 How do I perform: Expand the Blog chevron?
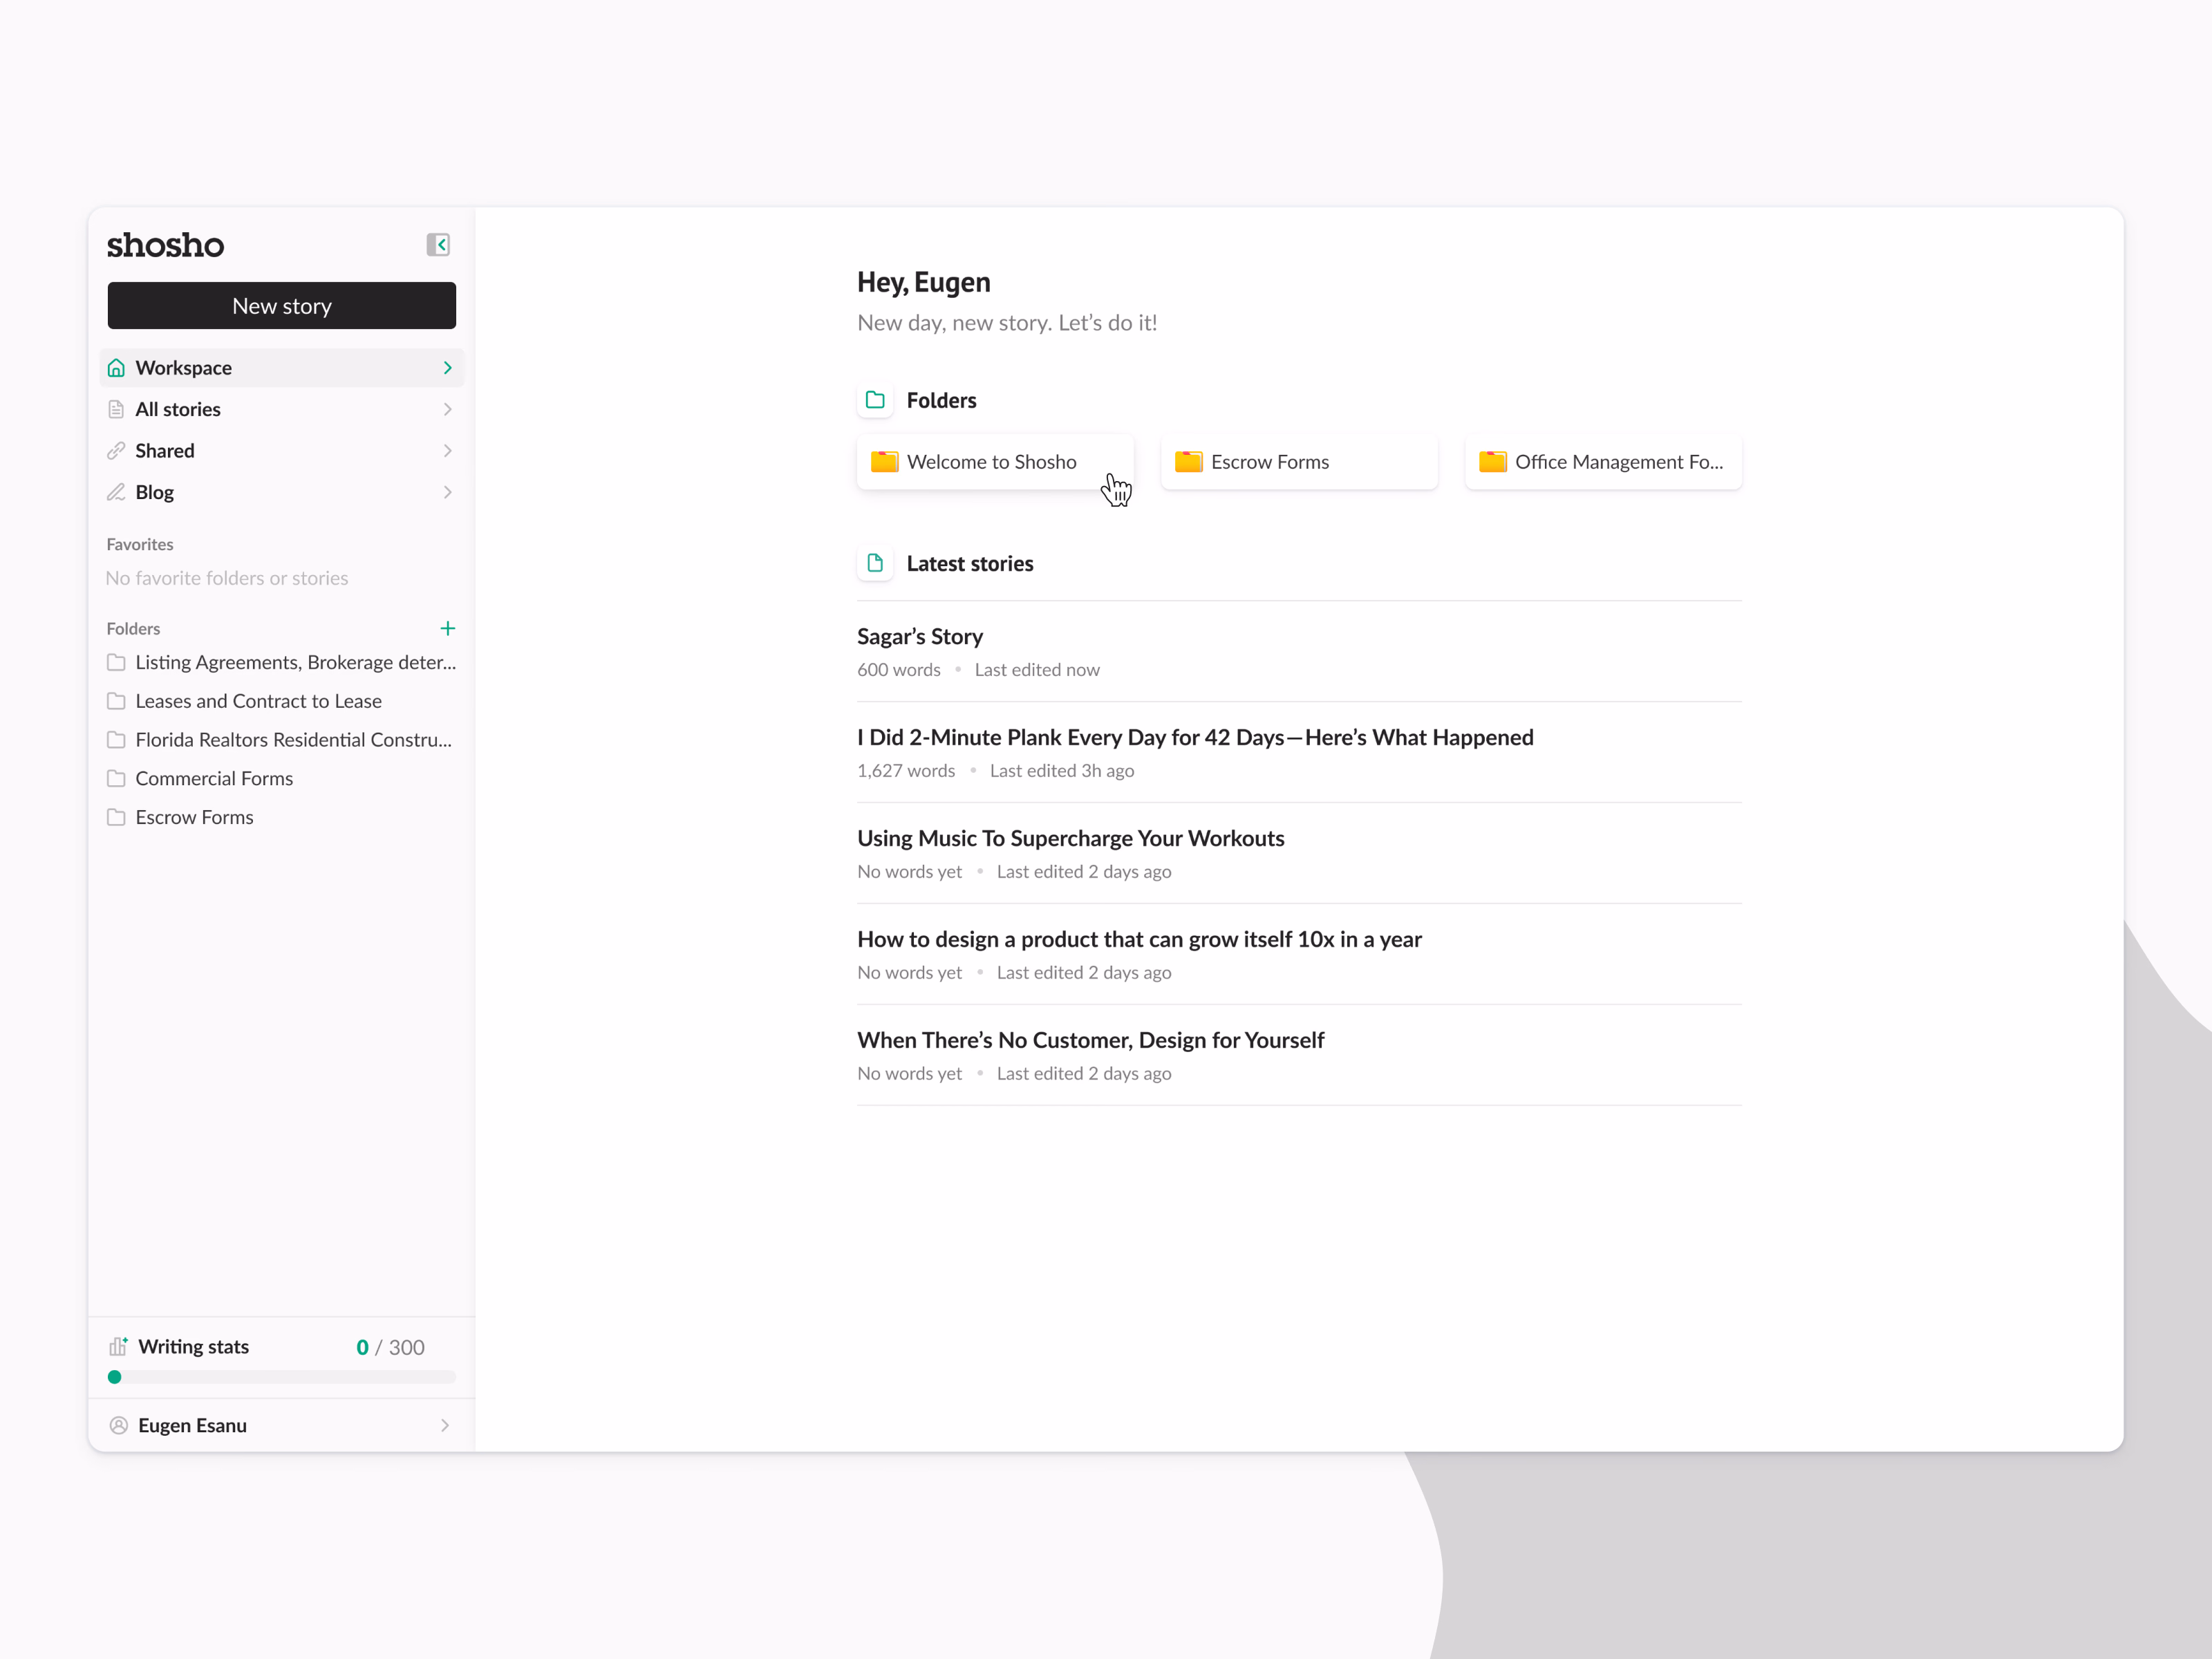pos(447,492)
